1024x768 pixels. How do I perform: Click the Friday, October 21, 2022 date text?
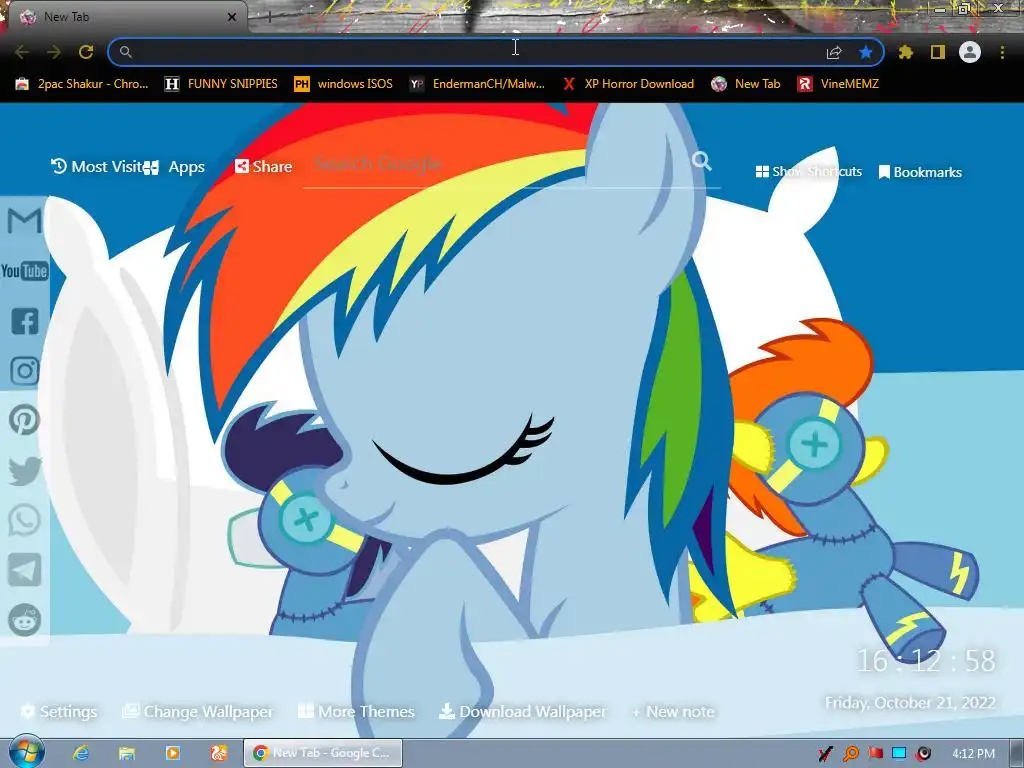[910, 703]
